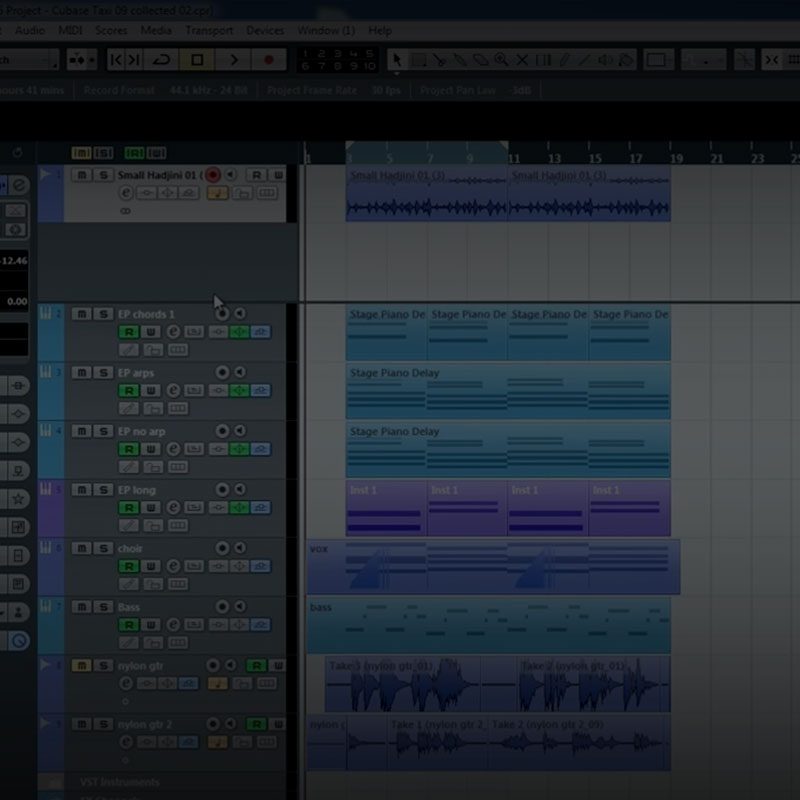Open the Help menu

pos(380,31)
